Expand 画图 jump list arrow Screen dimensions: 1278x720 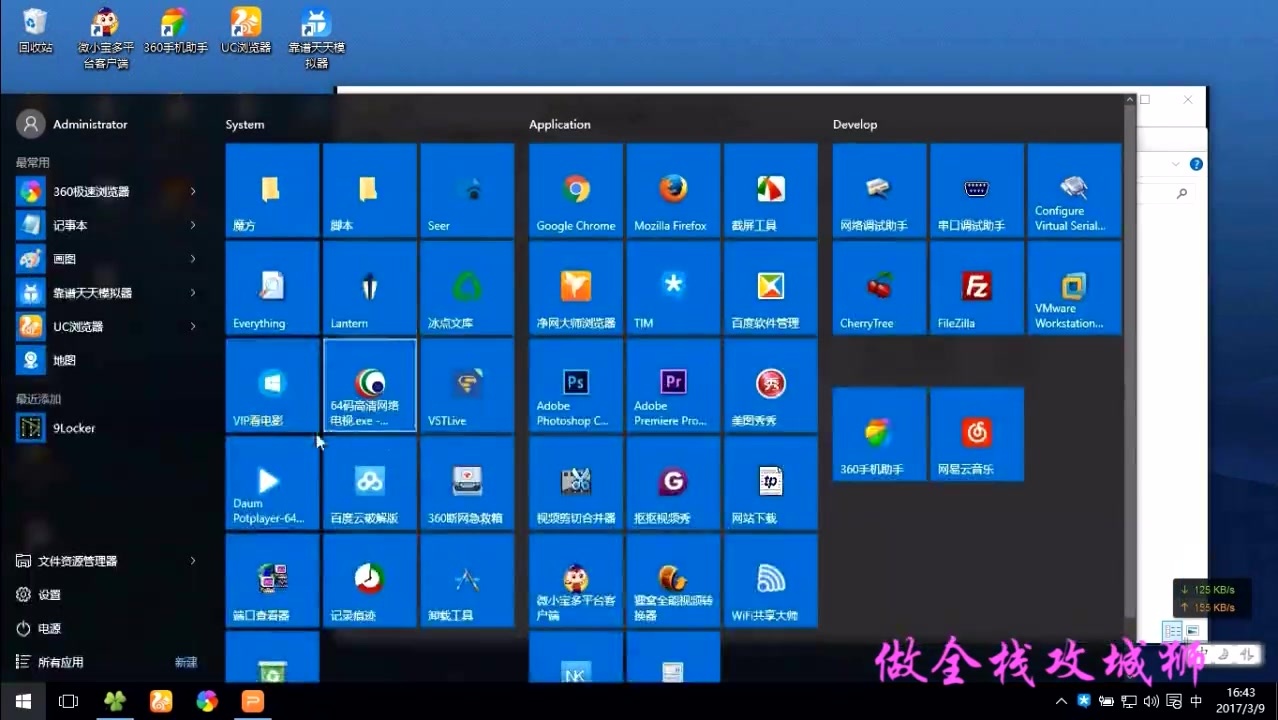(x=193, y=258)
